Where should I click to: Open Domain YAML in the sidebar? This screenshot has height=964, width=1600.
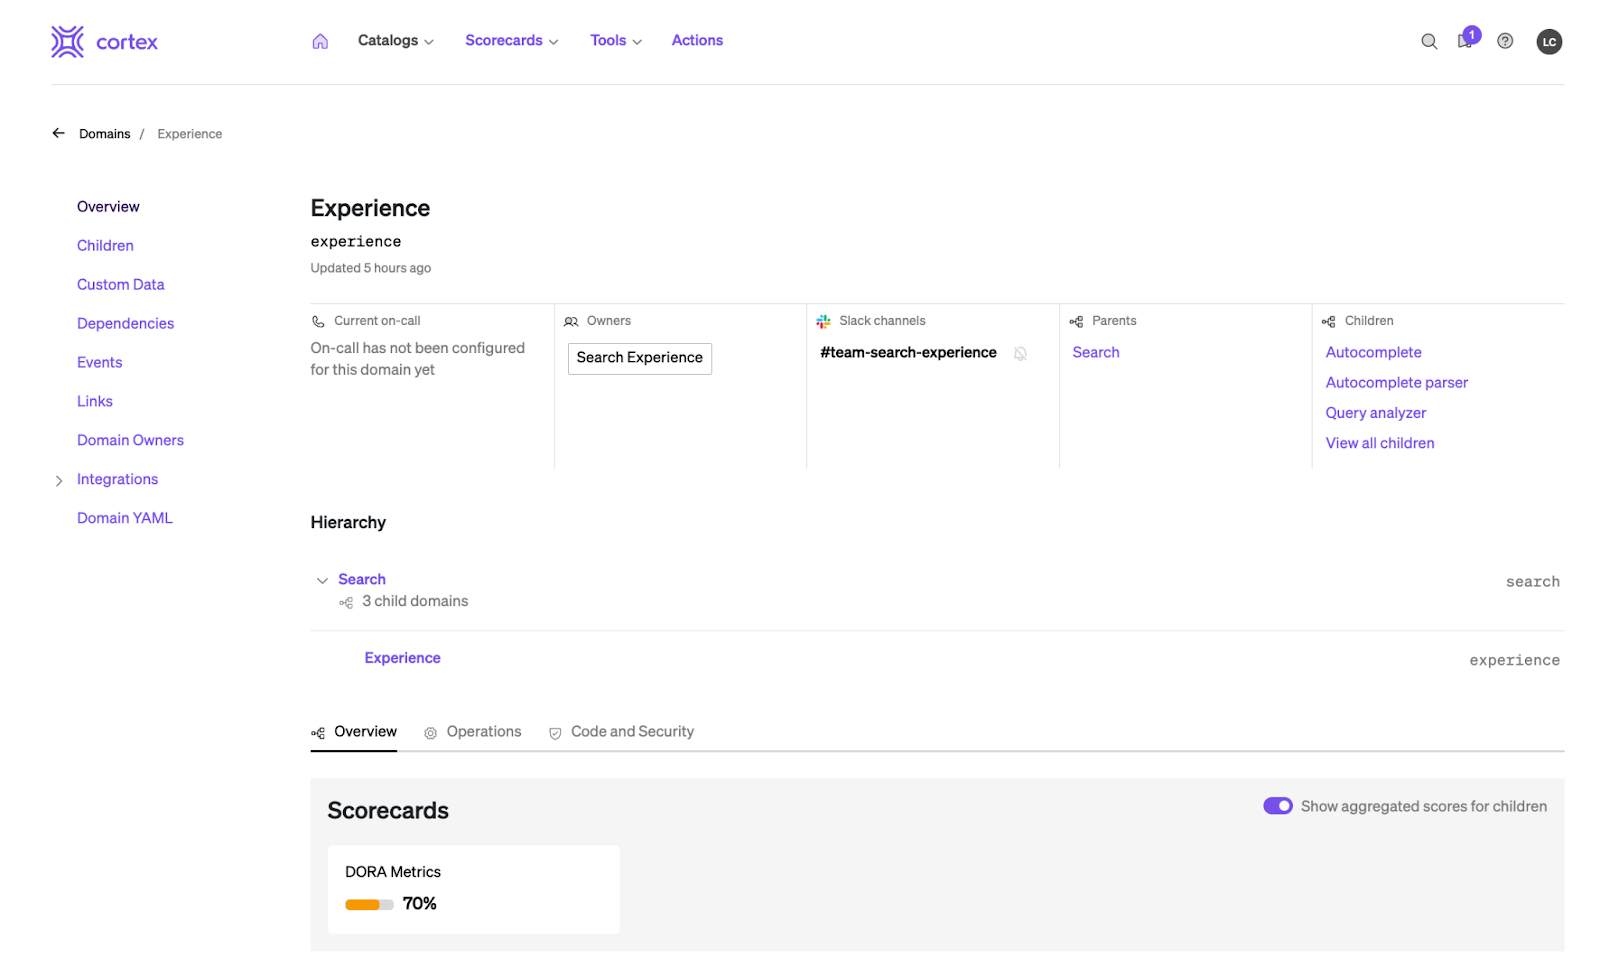(125, 518)
